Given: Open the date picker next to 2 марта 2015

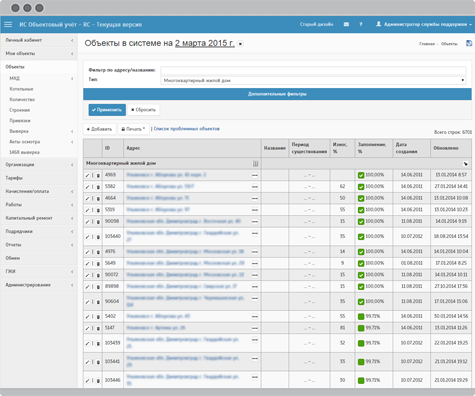Looking at the screenshot, I should pos(240,44).
